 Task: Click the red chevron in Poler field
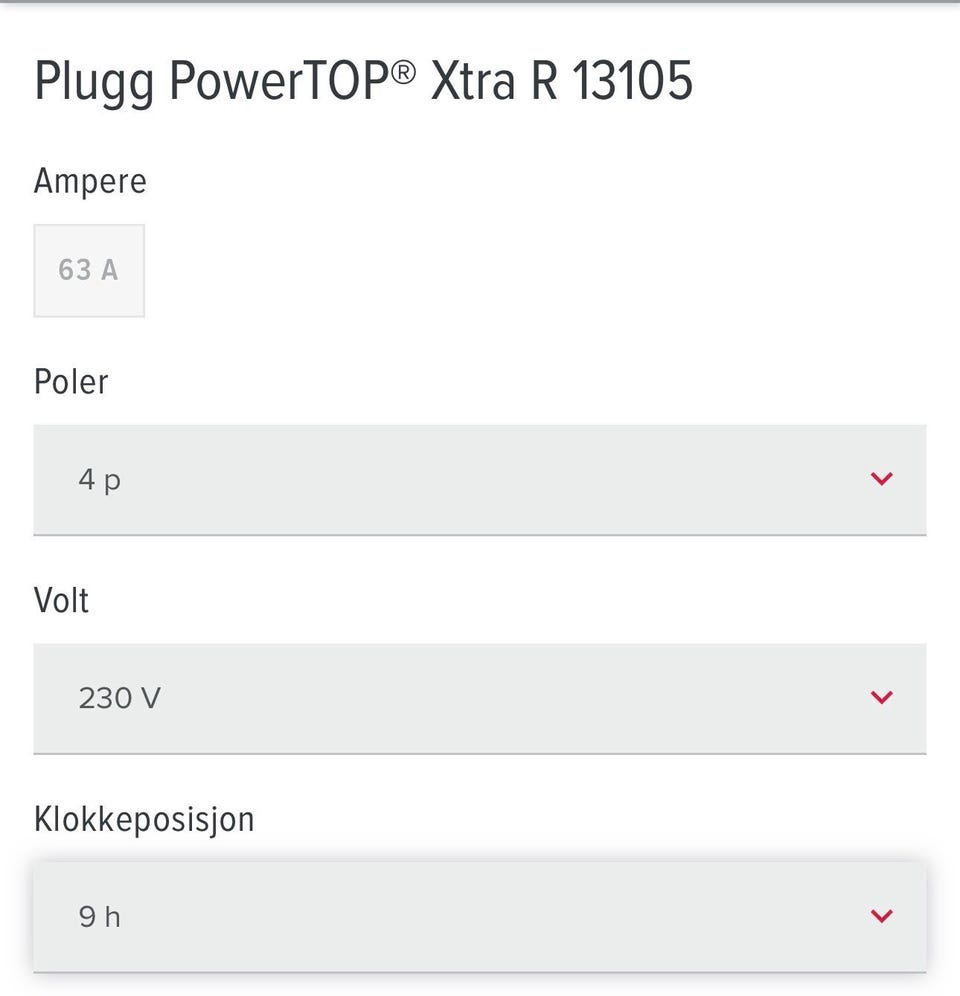[x=881, y=479]
